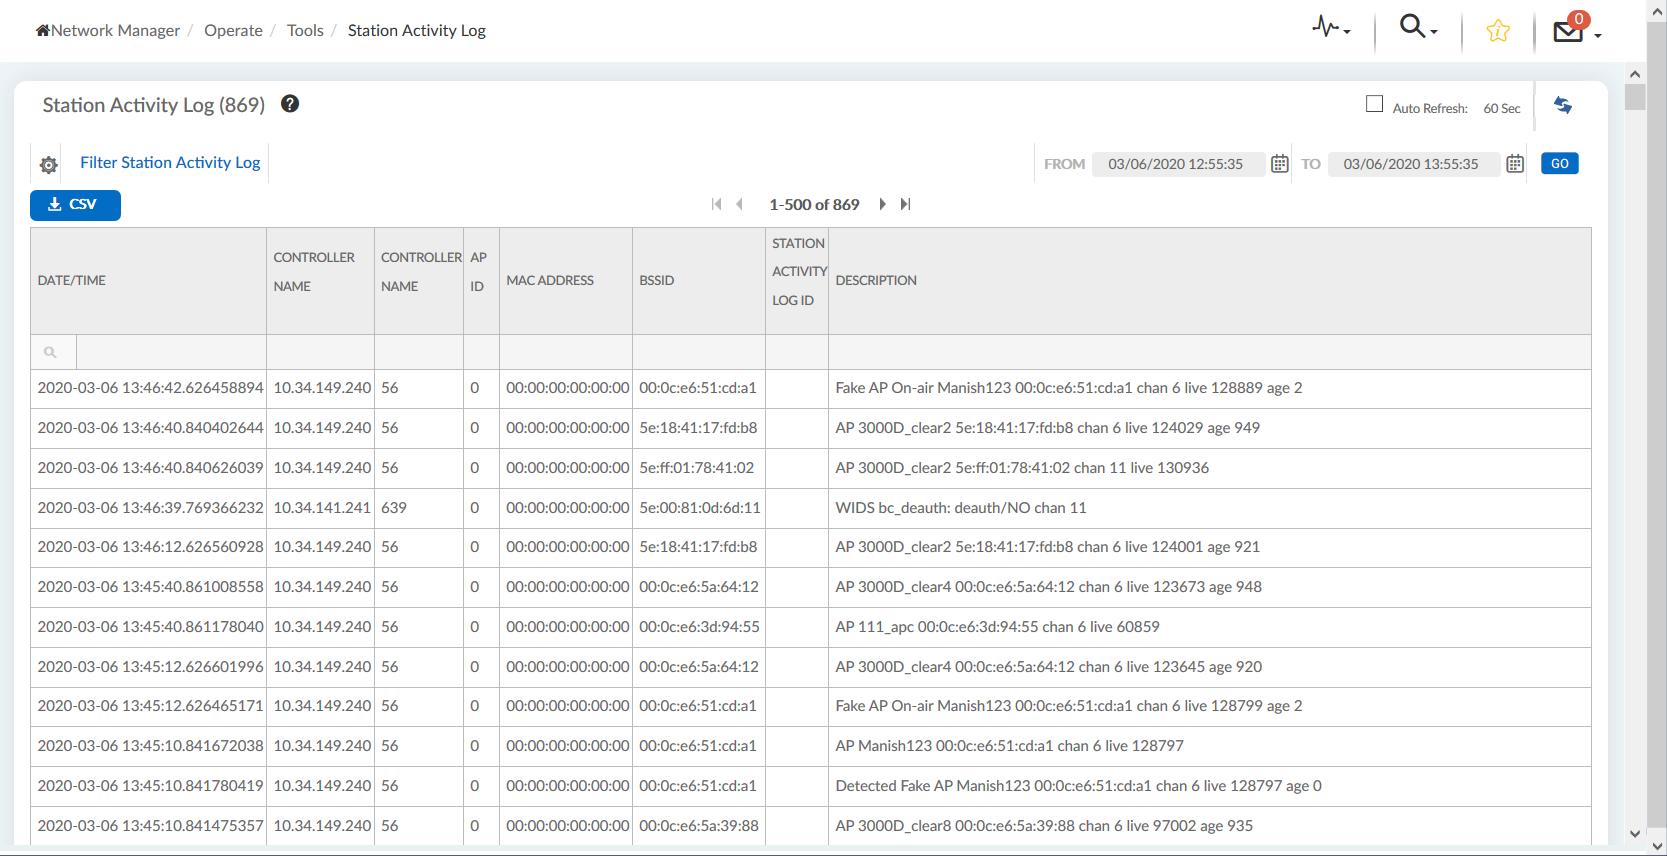Download the log as CSV

point(75,205)
